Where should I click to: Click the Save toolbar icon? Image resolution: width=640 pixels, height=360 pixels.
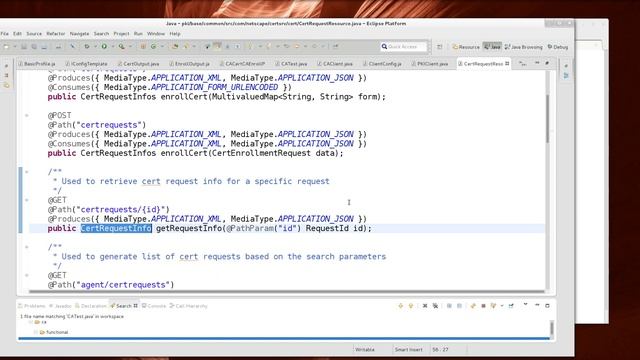point(24,47)
